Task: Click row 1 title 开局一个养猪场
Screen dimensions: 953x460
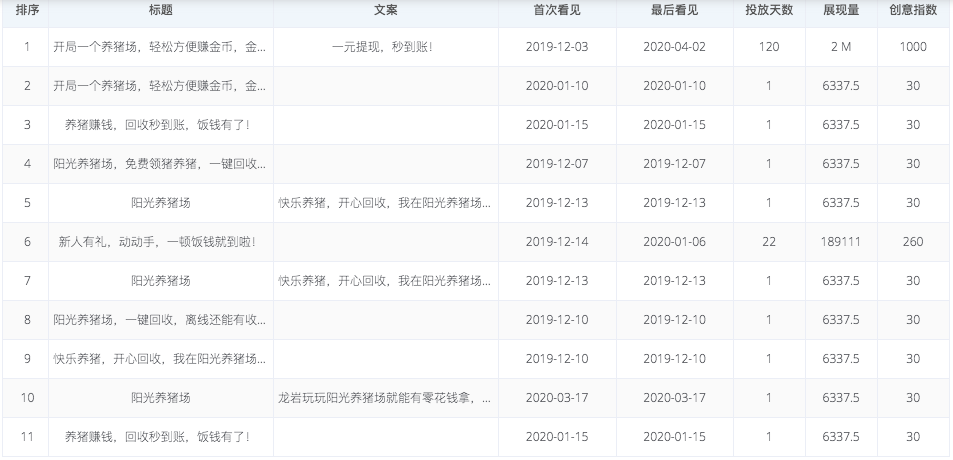Action: [x=160, y=47]
